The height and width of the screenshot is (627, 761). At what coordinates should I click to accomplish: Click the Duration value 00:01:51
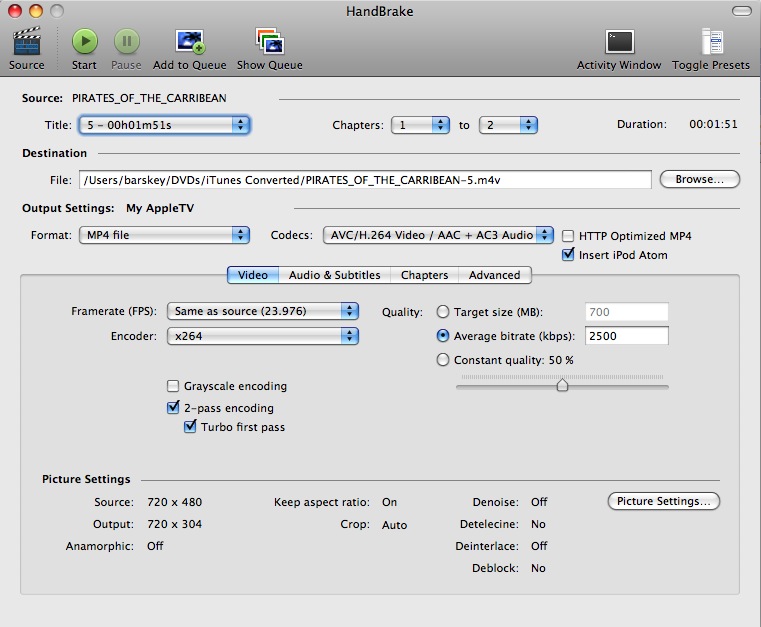[x=713, y=124]
